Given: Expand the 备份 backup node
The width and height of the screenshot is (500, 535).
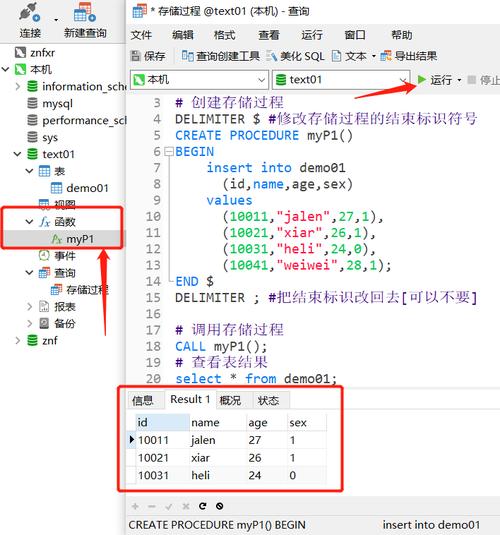Looking at the screenshot, I should pos(30,323).
